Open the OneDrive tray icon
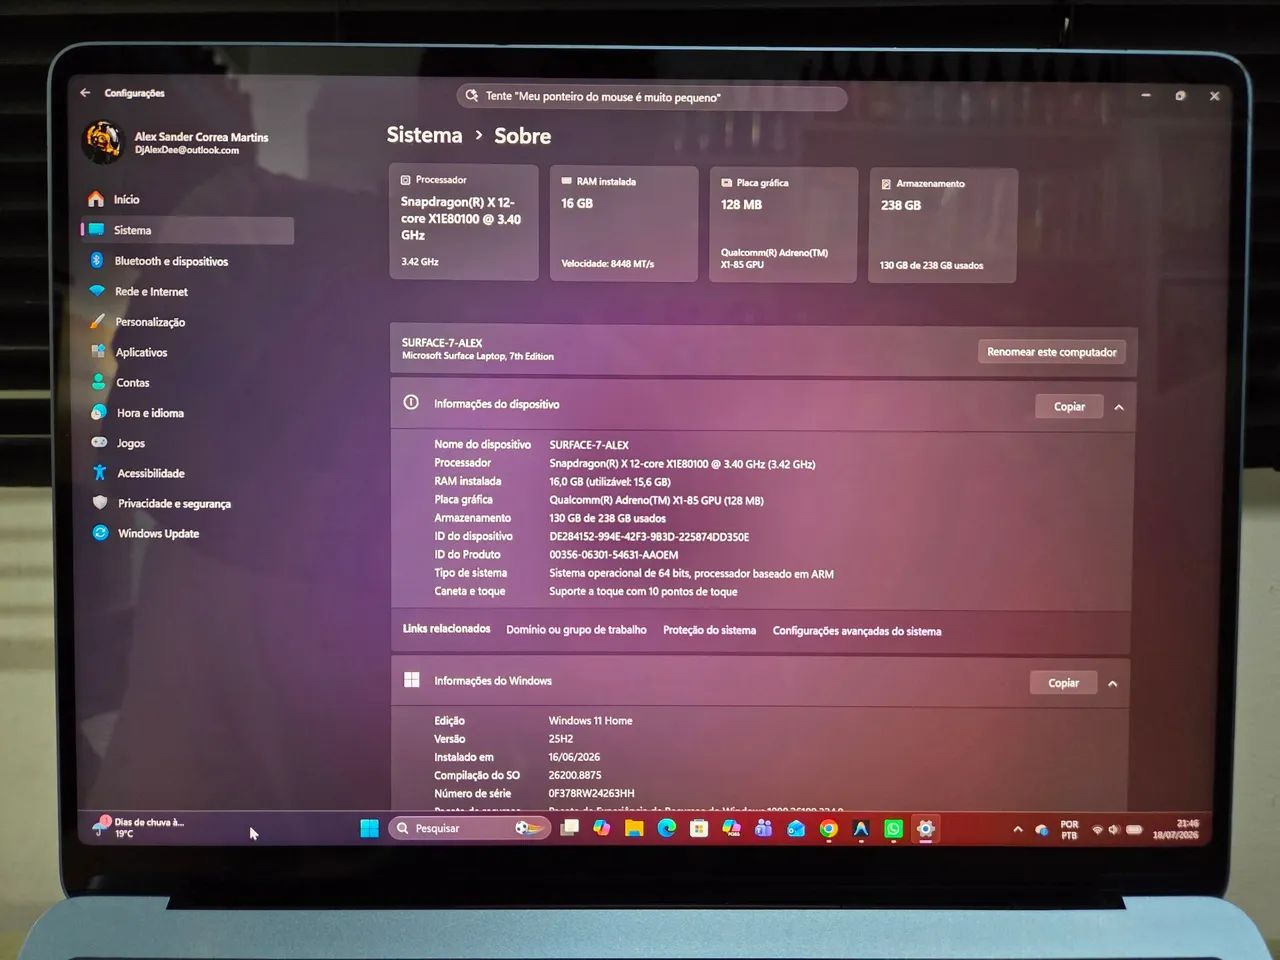This screenshot has height=960, width=1280. click(x=1041, y=830)
